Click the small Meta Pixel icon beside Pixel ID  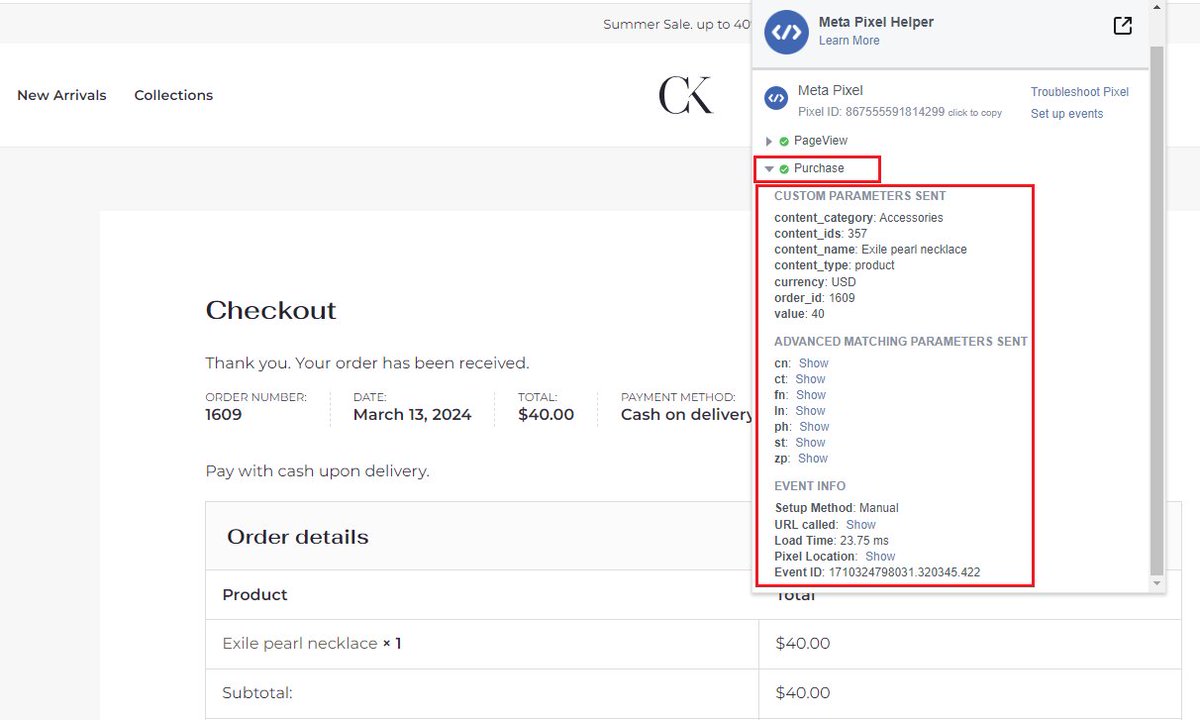(776, 98)
